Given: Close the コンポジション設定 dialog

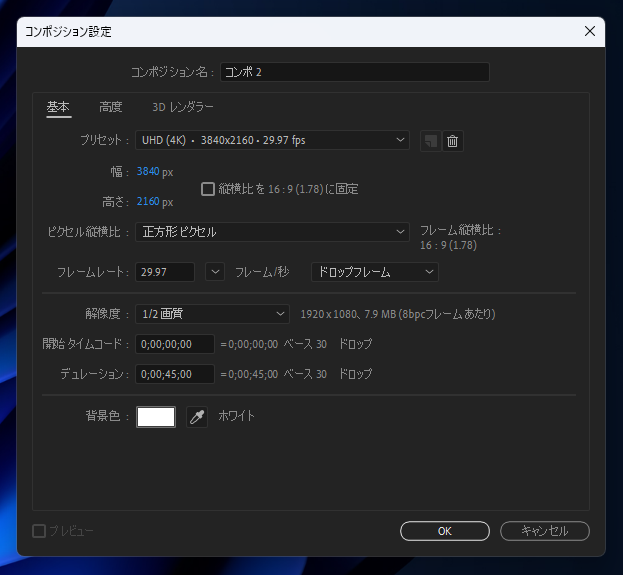Looking at the screenshot, I should [x=590, y=31].
